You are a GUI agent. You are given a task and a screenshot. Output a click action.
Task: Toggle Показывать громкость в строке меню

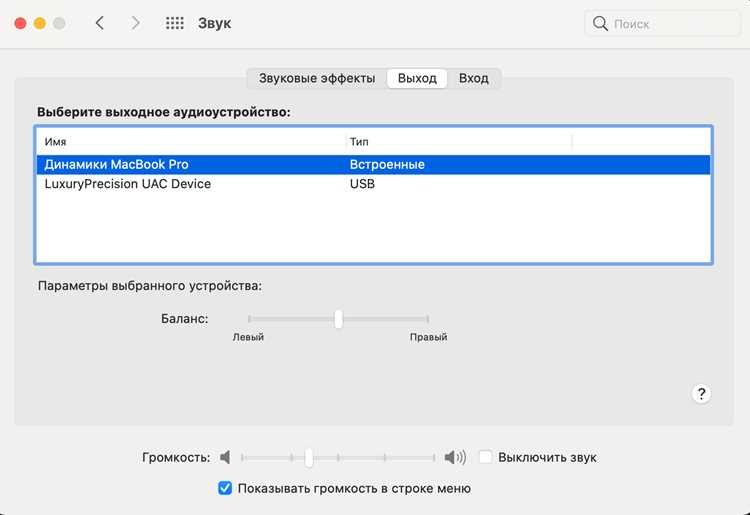pos(225,488)
